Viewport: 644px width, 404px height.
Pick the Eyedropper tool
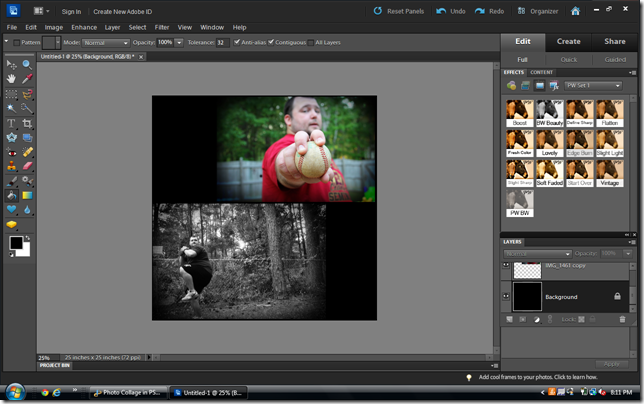tap(27, 78)
